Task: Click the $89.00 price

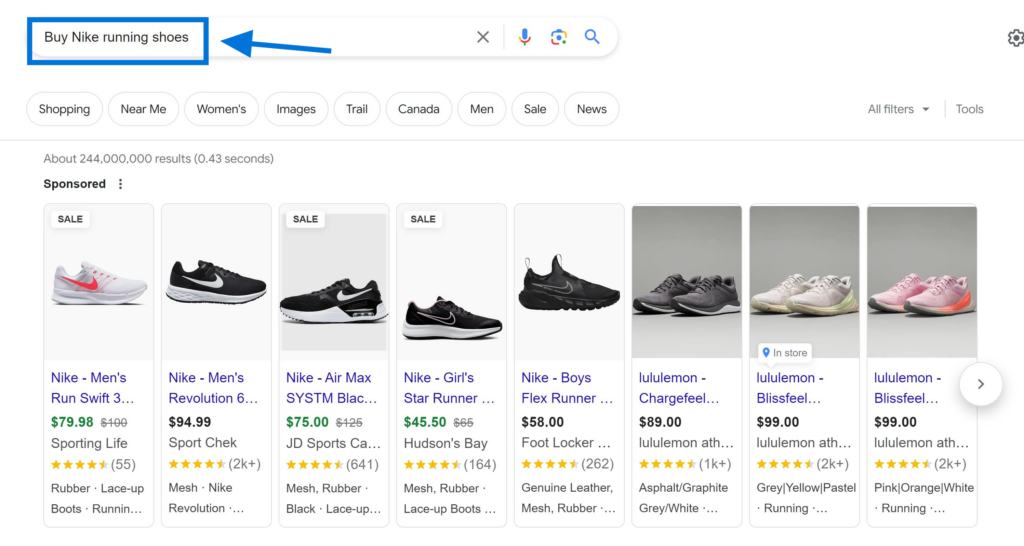Action: 660,423
